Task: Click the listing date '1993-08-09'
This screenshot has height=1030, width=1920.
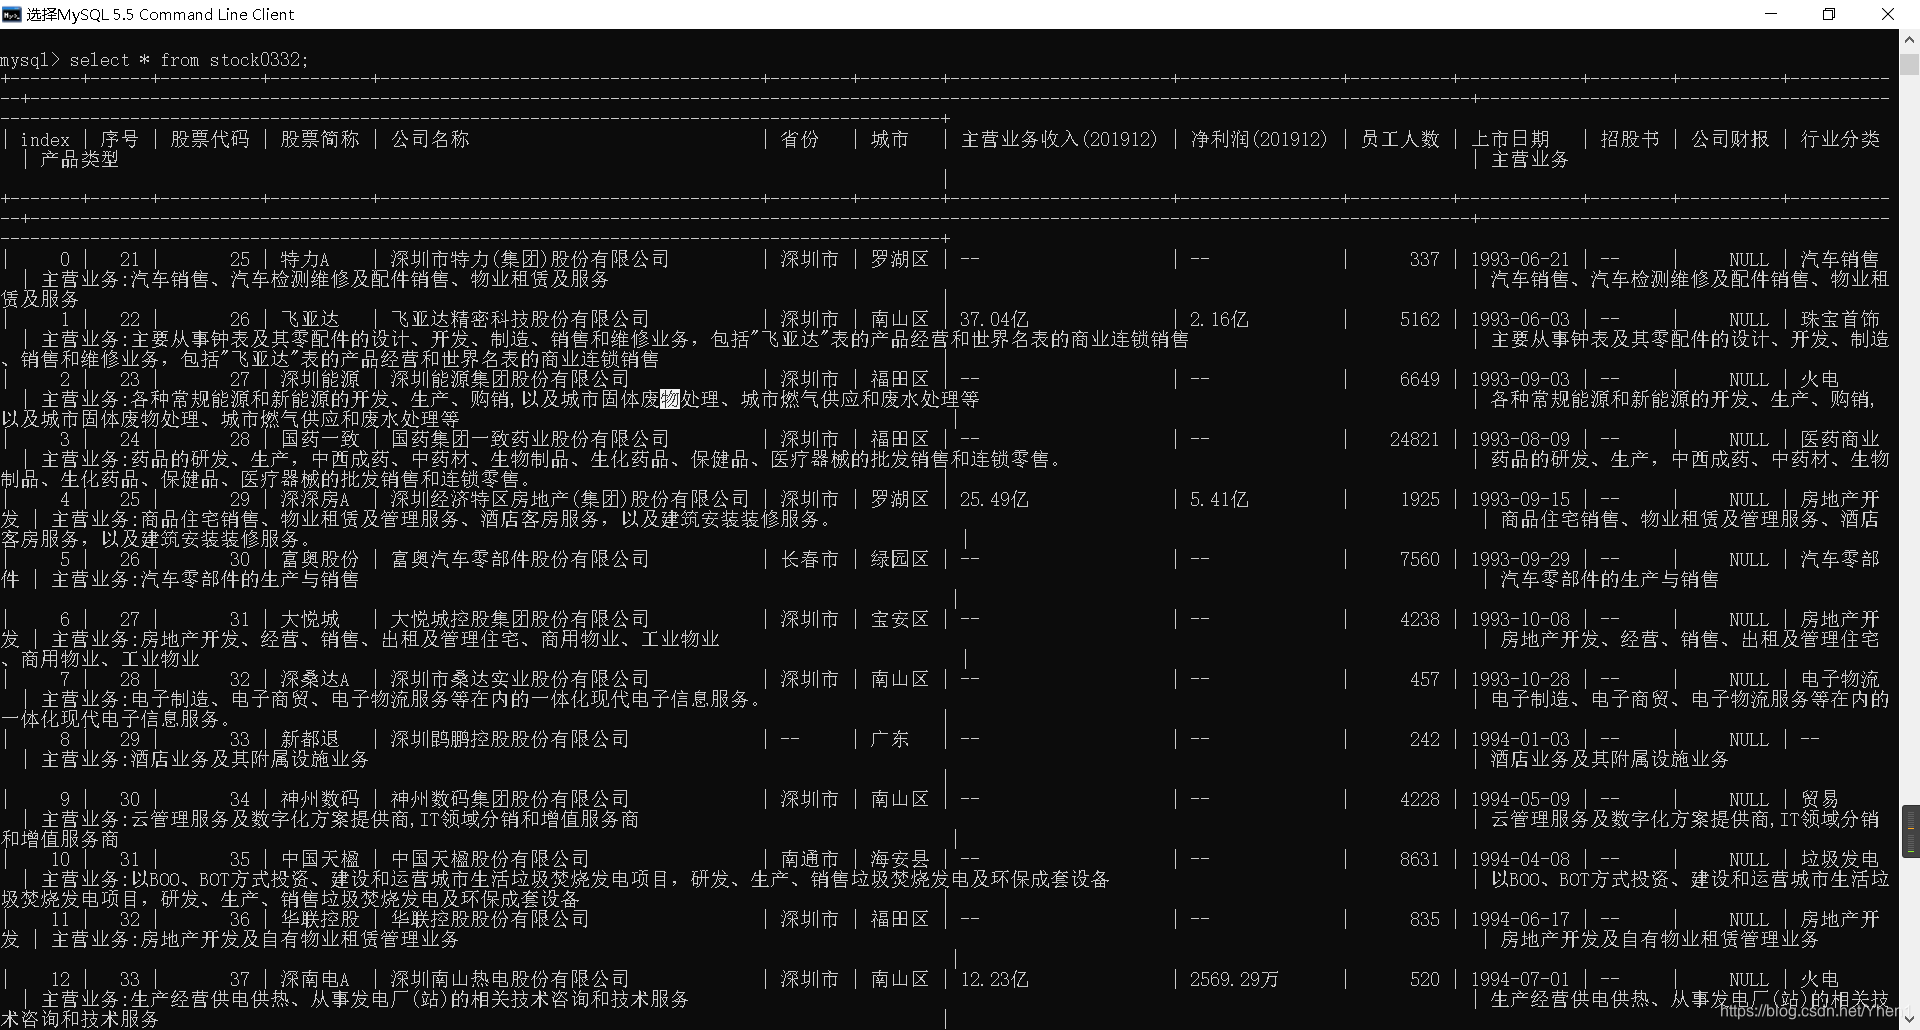Action: [x=1520, y=439]
